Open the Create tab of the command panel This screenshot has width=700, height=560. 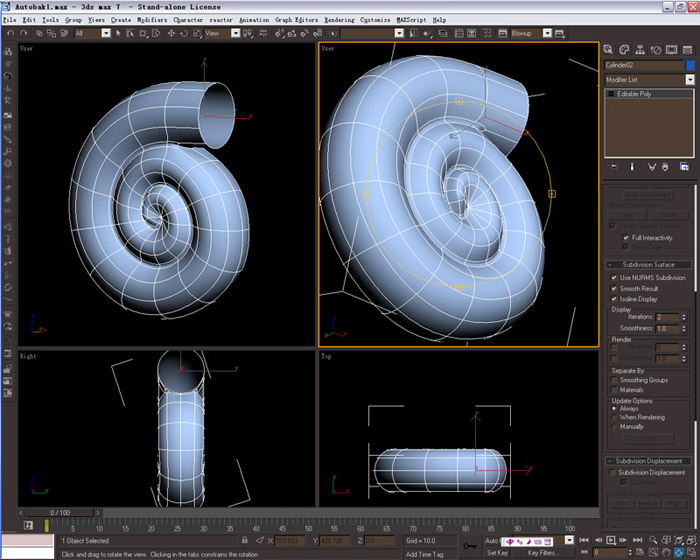point(608,50)
